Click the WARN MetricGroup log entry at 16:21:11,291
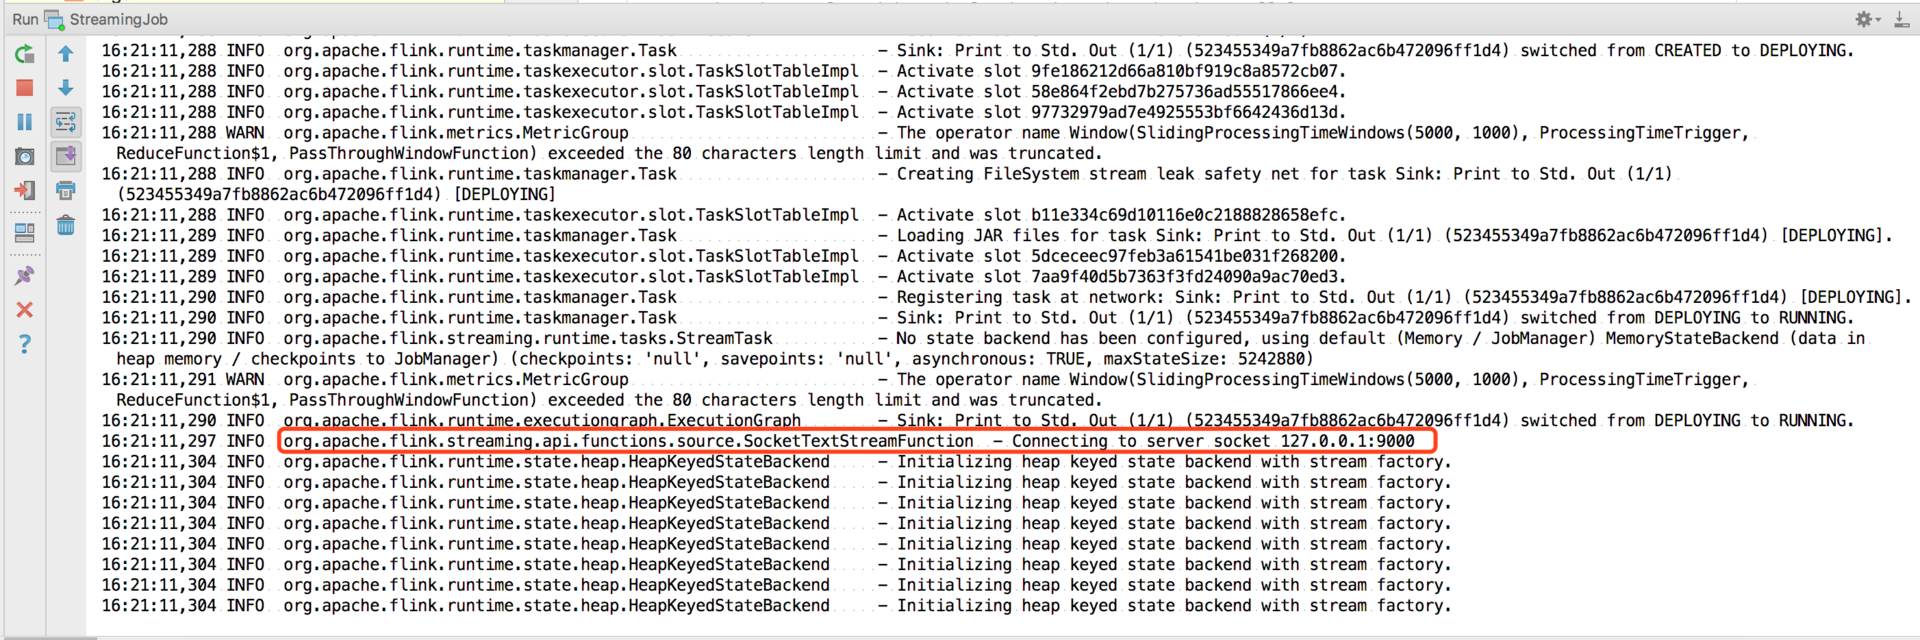The height and width of the screenshot is (640, 1920). point(925,390)
